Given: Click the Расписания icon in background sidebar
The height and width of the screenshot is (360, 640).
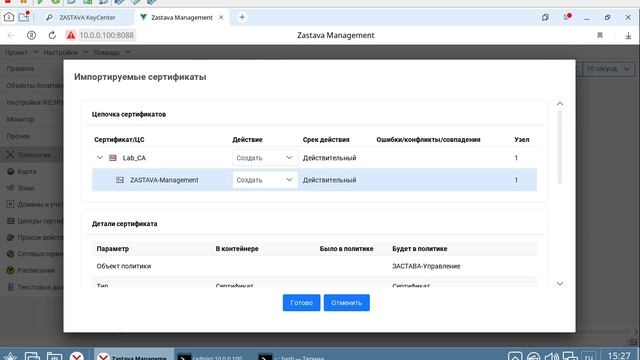Looking at the screenshot, I should click(x=11, y=270).
